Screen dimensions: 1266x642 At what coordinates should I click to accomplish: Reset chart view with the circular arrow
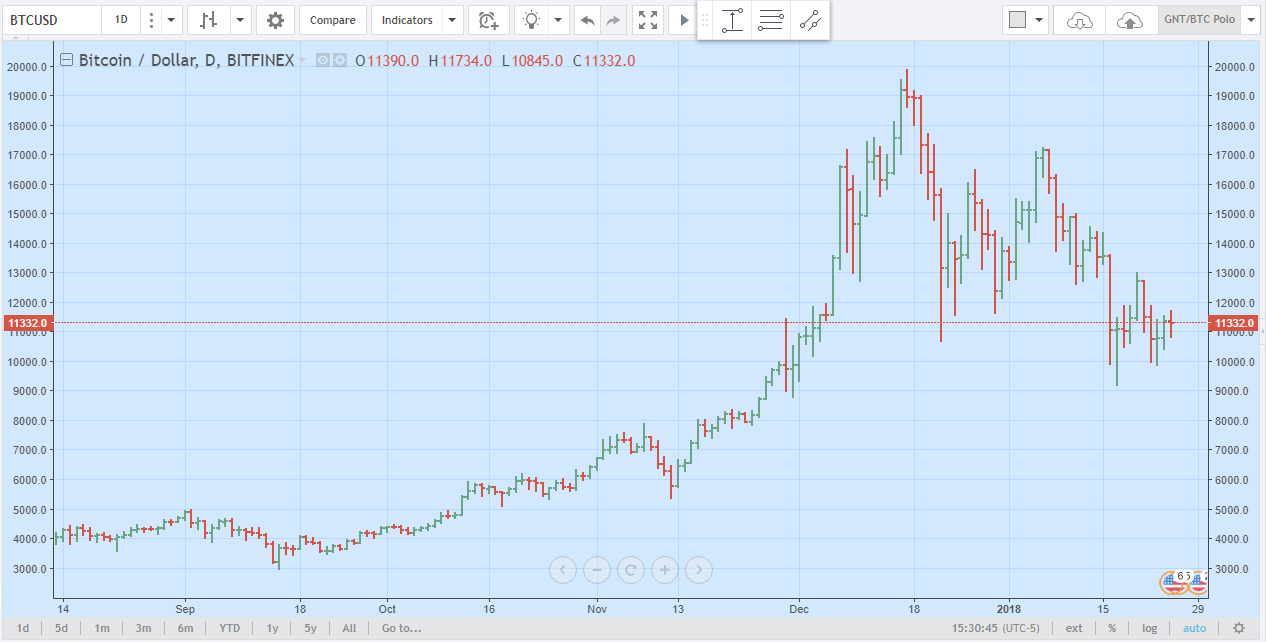point(631,570)
